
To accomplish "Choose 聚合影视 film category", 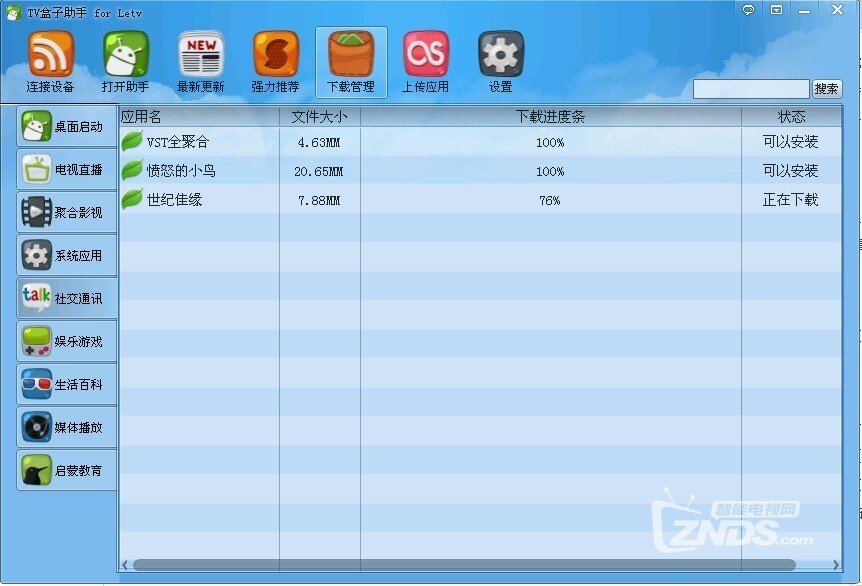I will pyautogui.click(x=67, y=212).
